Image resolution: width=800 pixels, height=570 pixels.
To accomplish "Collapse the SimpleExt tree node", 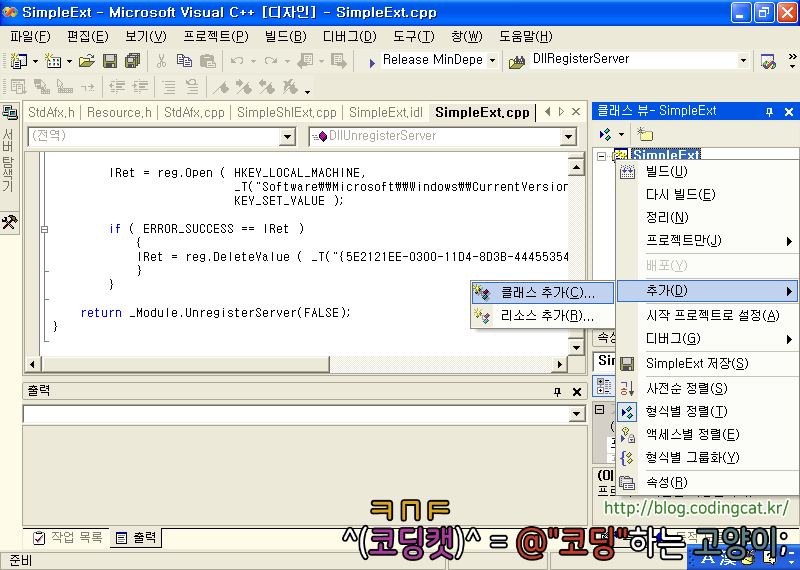I will point(602,156).
